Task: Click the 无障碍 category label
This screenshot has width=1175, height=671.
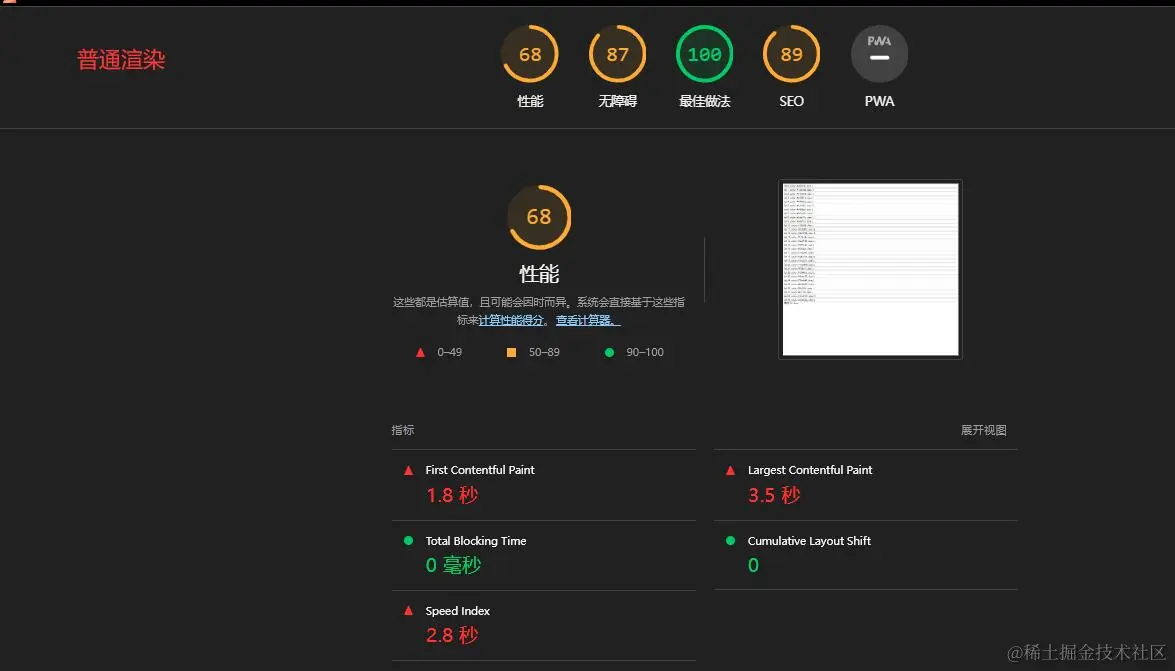Action: pyautogui.click(x=617, y=101)
